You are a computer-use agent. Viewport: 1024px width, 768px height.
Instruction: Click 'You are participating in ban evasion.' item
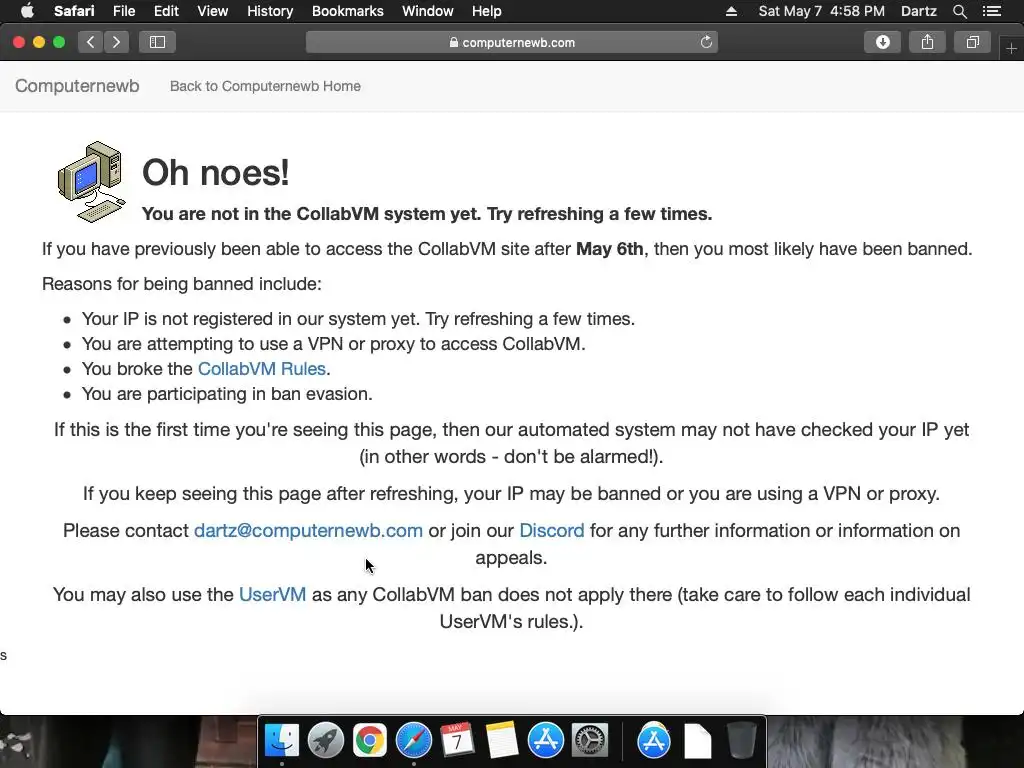click(x=227, y=394)
